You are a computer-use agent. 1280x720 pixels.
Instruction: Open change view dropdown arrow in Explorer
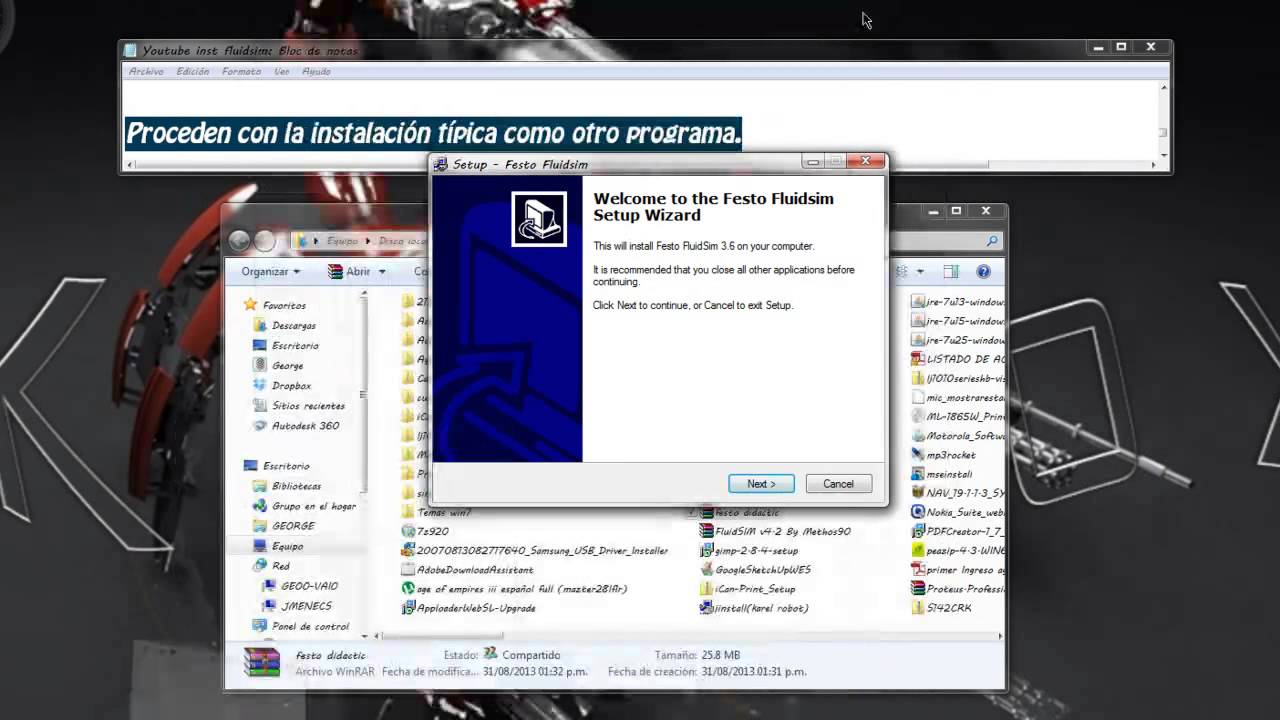pos(919,271)
